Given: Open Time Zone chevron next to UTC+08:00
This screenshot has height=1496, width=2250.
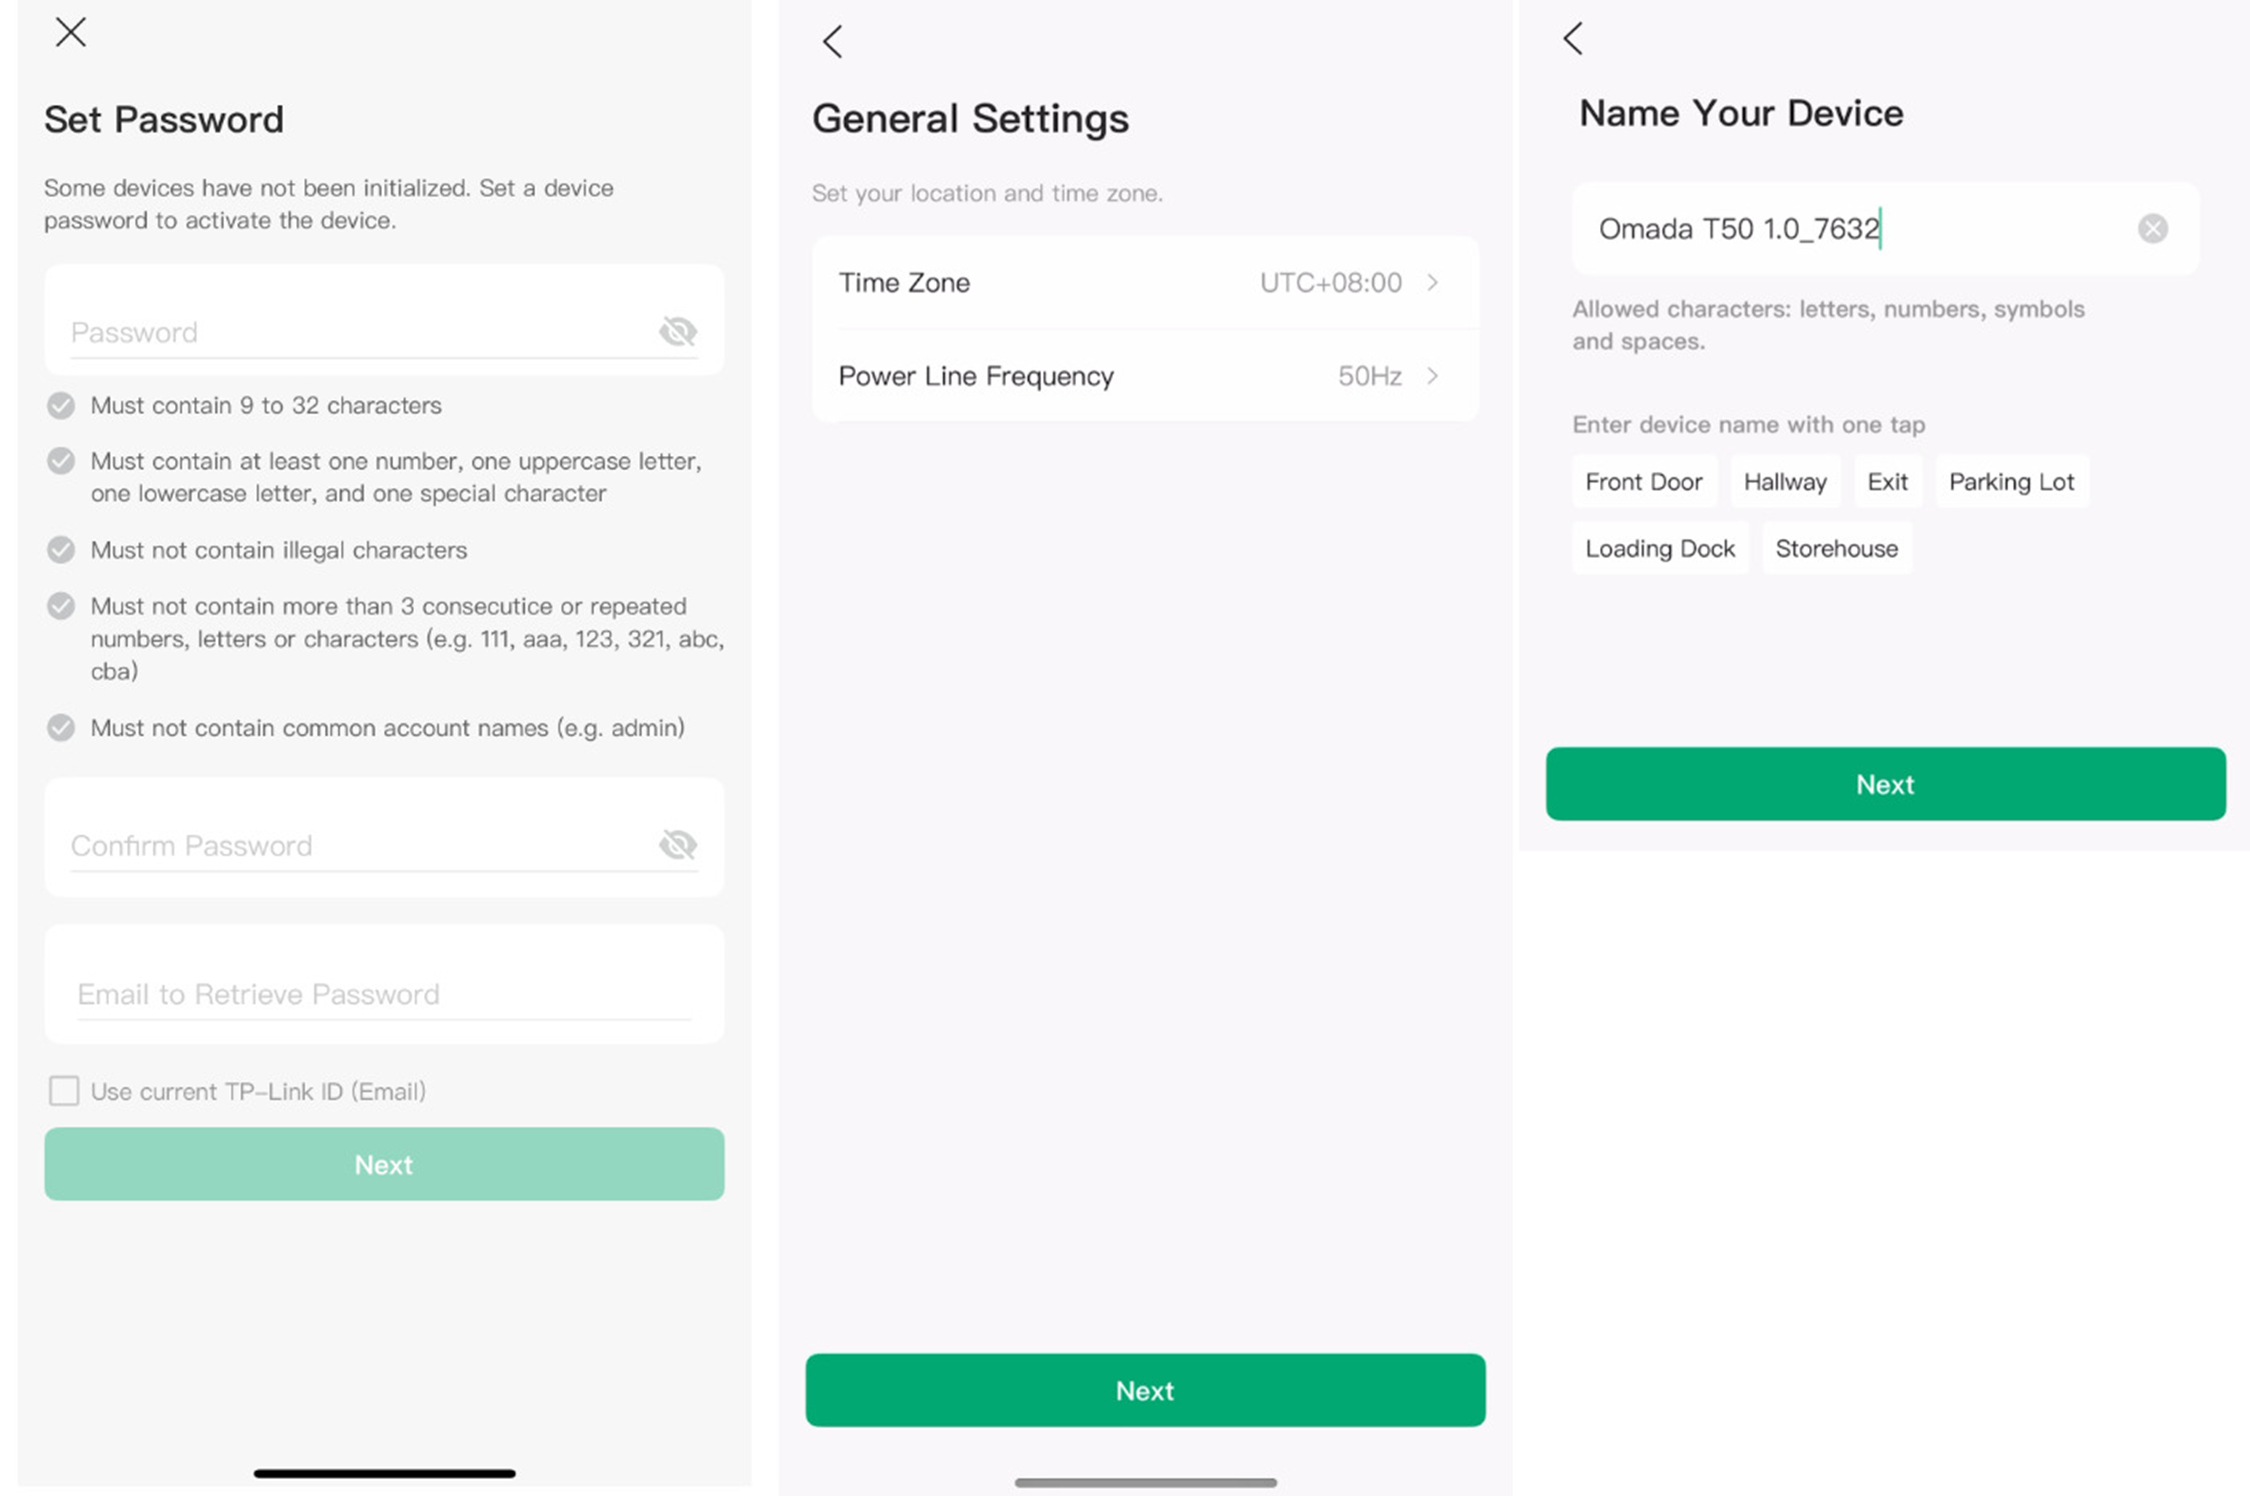Looking at the screenshot, I should tap(1433, 283).
